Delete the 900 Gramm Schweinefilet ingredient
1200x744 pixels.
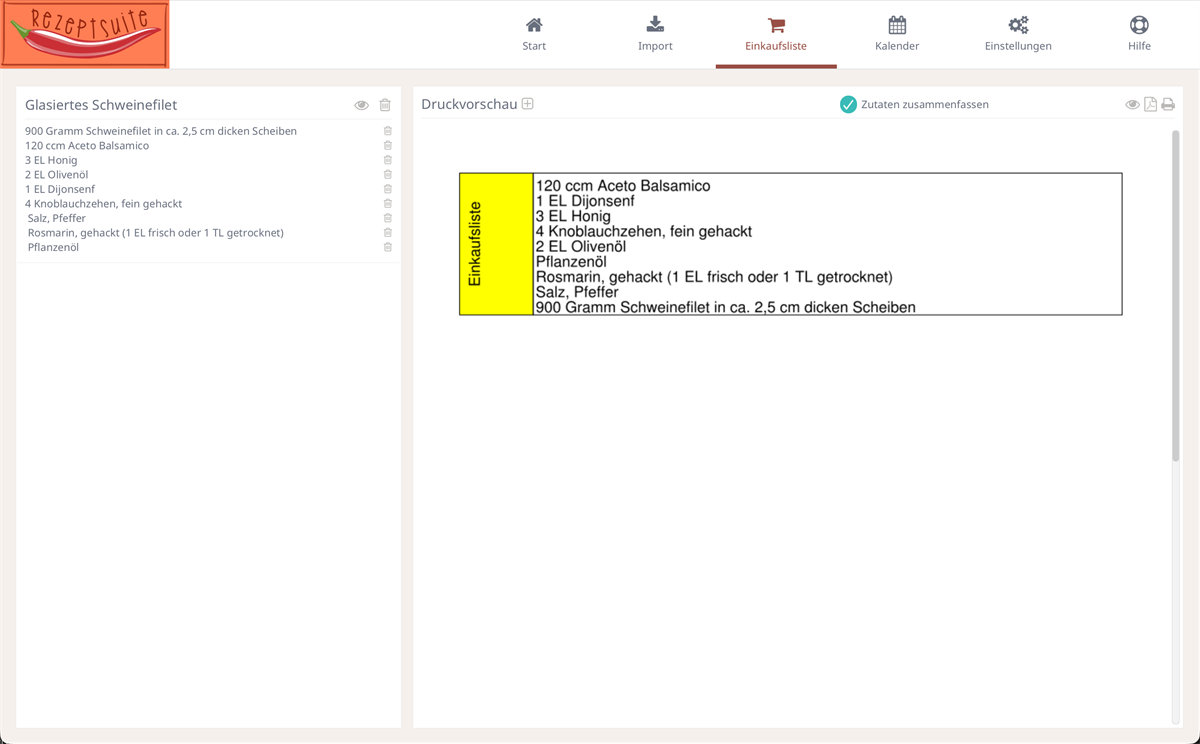[x=388, y=131]
